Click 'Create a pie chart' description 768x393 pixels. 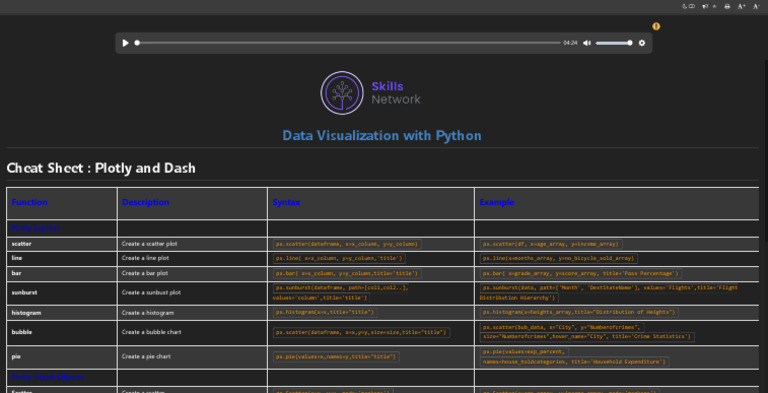pos(146,357)
